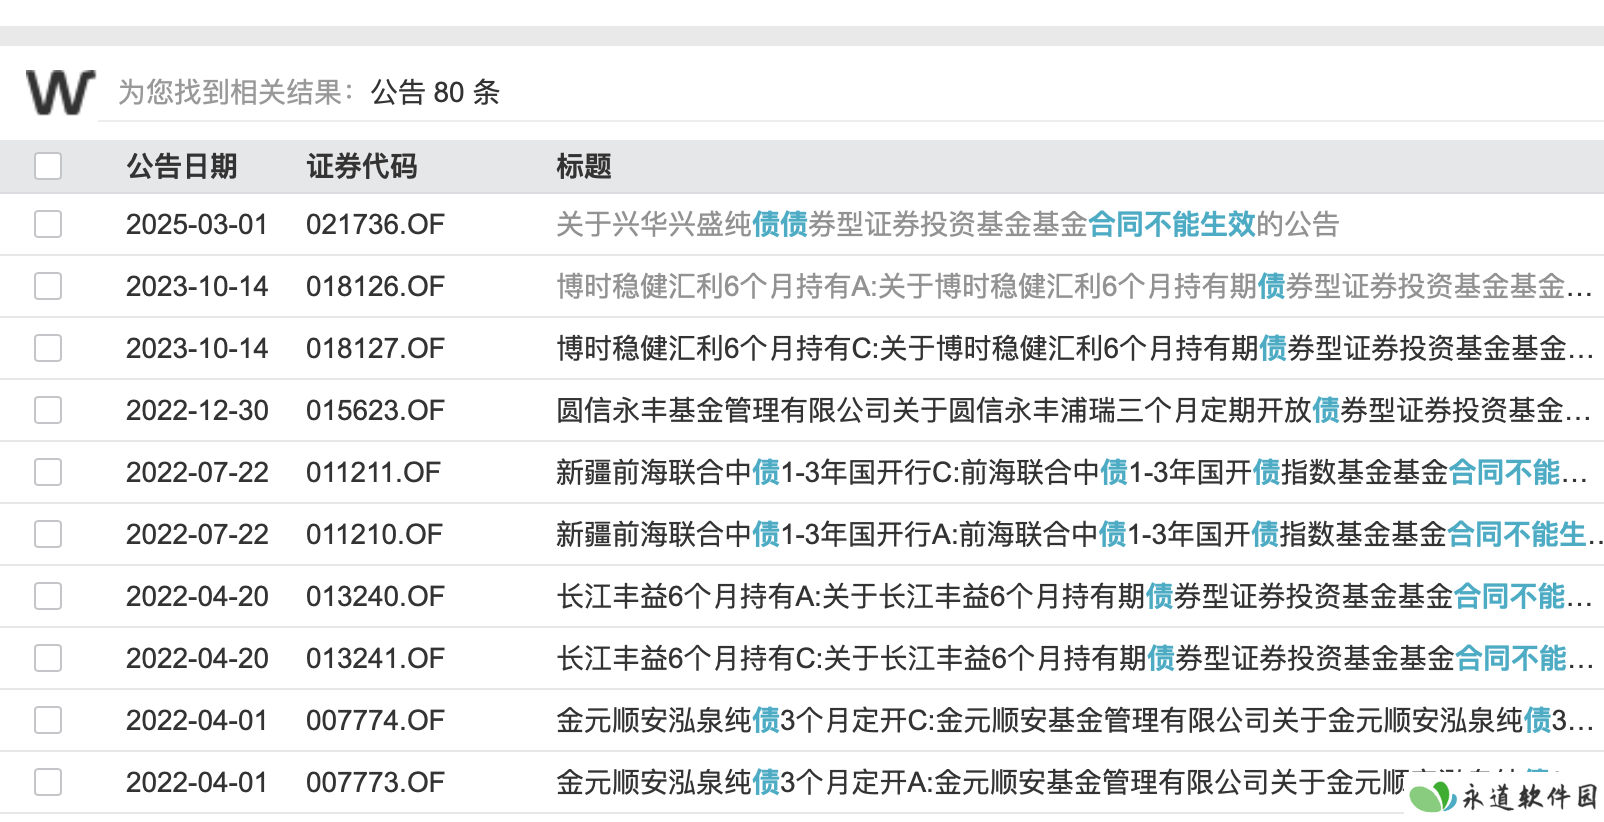The width and height of the screenshot is (1604, 822).
Task: Open the 博时稳健汇利6个月持有A announcement link
Action: coord(1074,286)
